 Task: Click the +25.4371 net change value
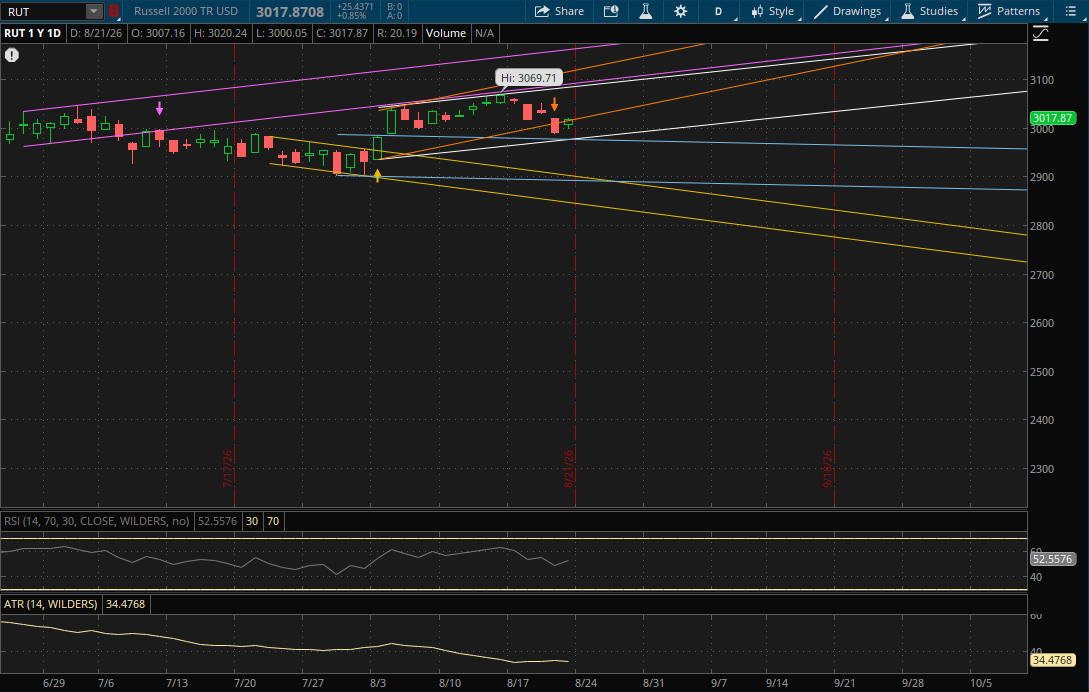click(x=355, y=7)
